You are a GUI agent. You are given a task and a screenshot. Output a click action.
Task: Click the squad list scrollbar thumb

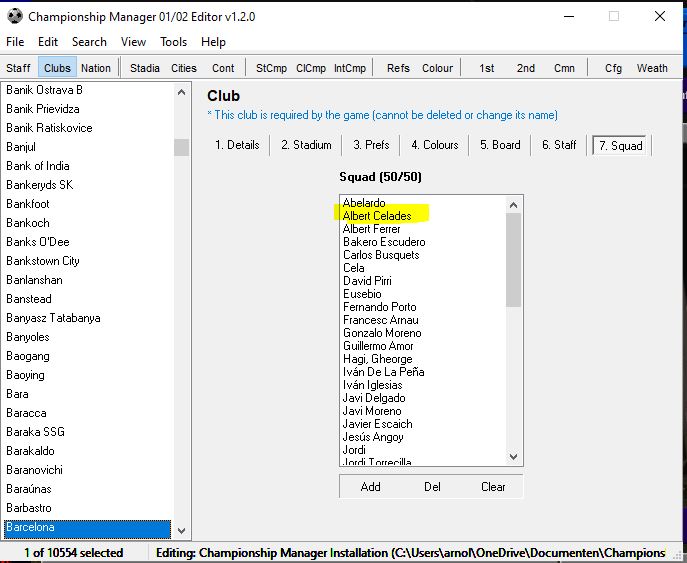point(513,260)
